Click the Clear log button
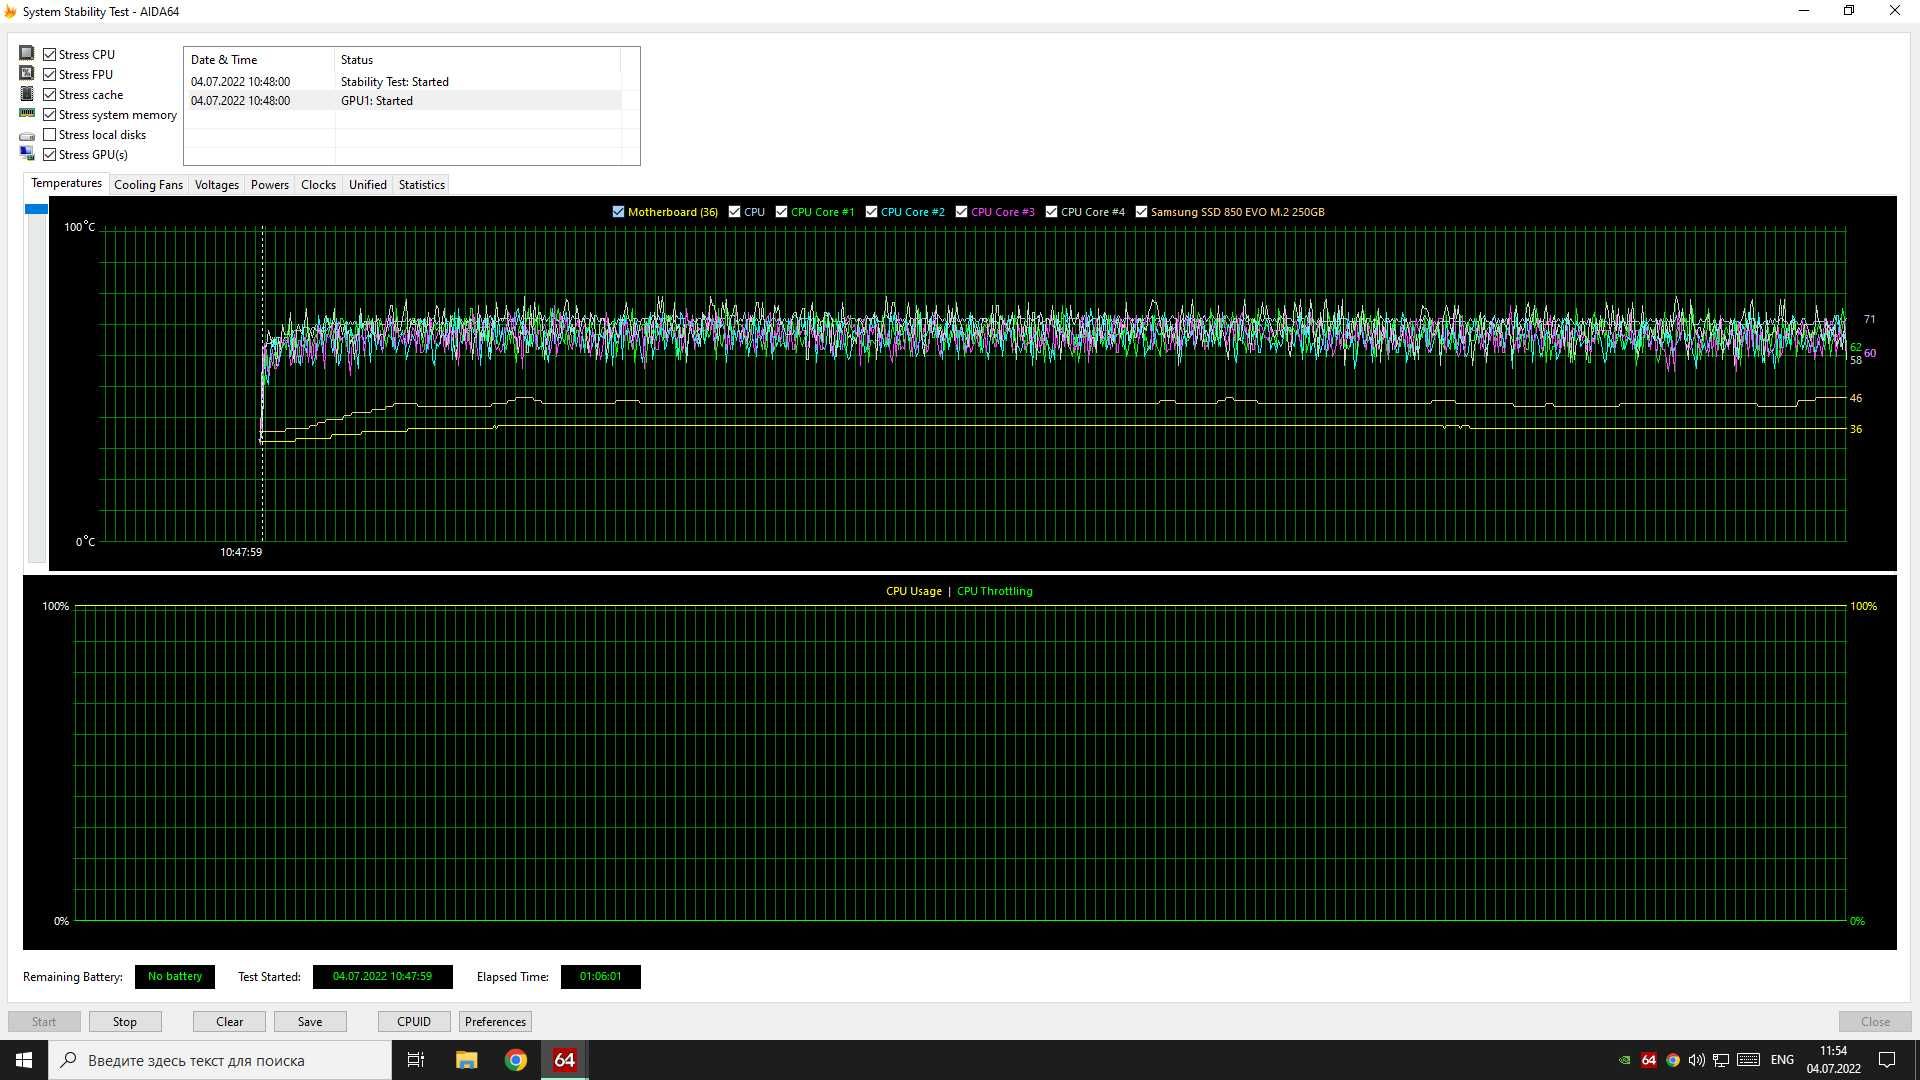Screen dimensions: 1920x1080 tap(228, 1021)
